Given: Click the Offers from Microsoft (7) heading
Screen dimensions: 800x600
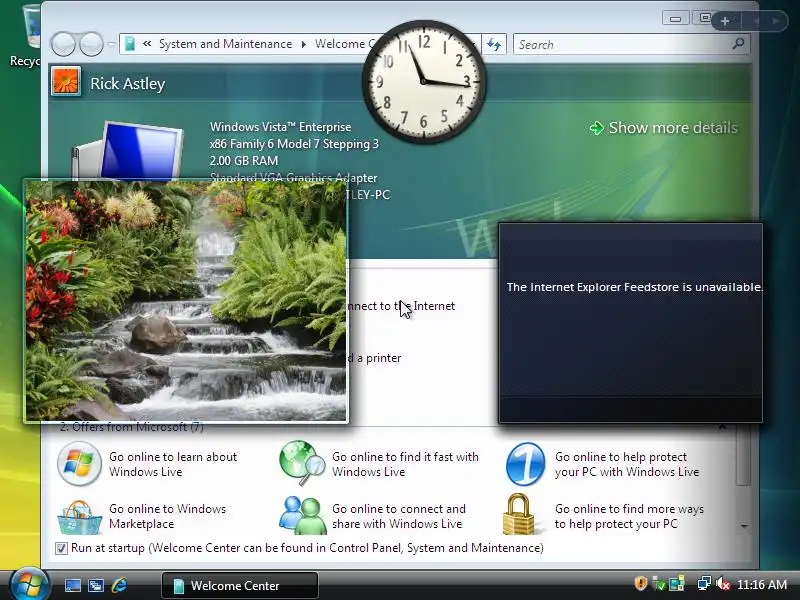Looking at the screenshot, I should point(132,427).
